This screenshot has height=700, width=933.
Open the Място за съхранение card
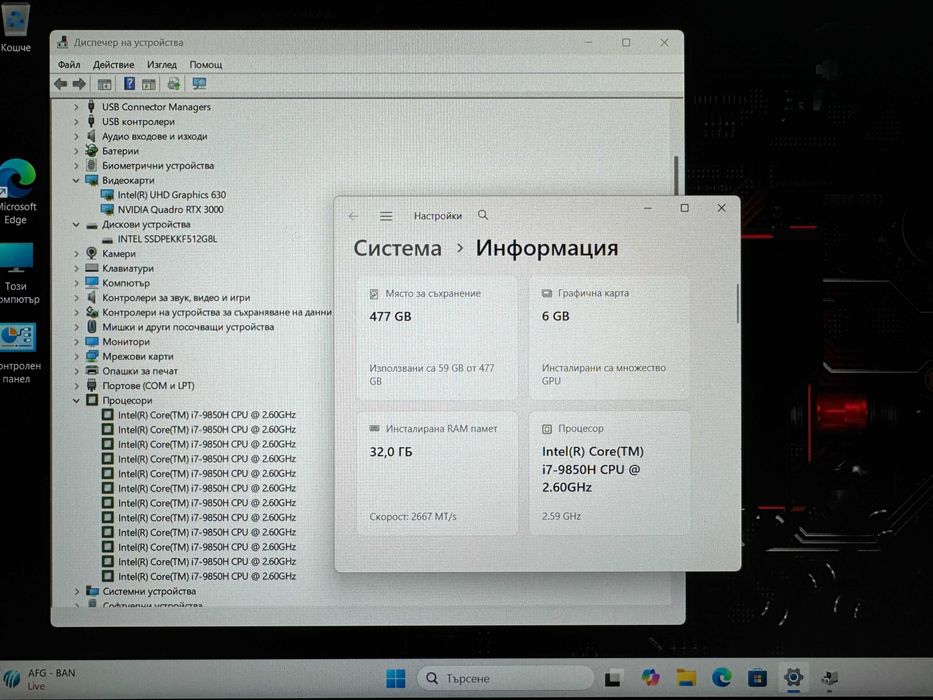coord(437,338)
